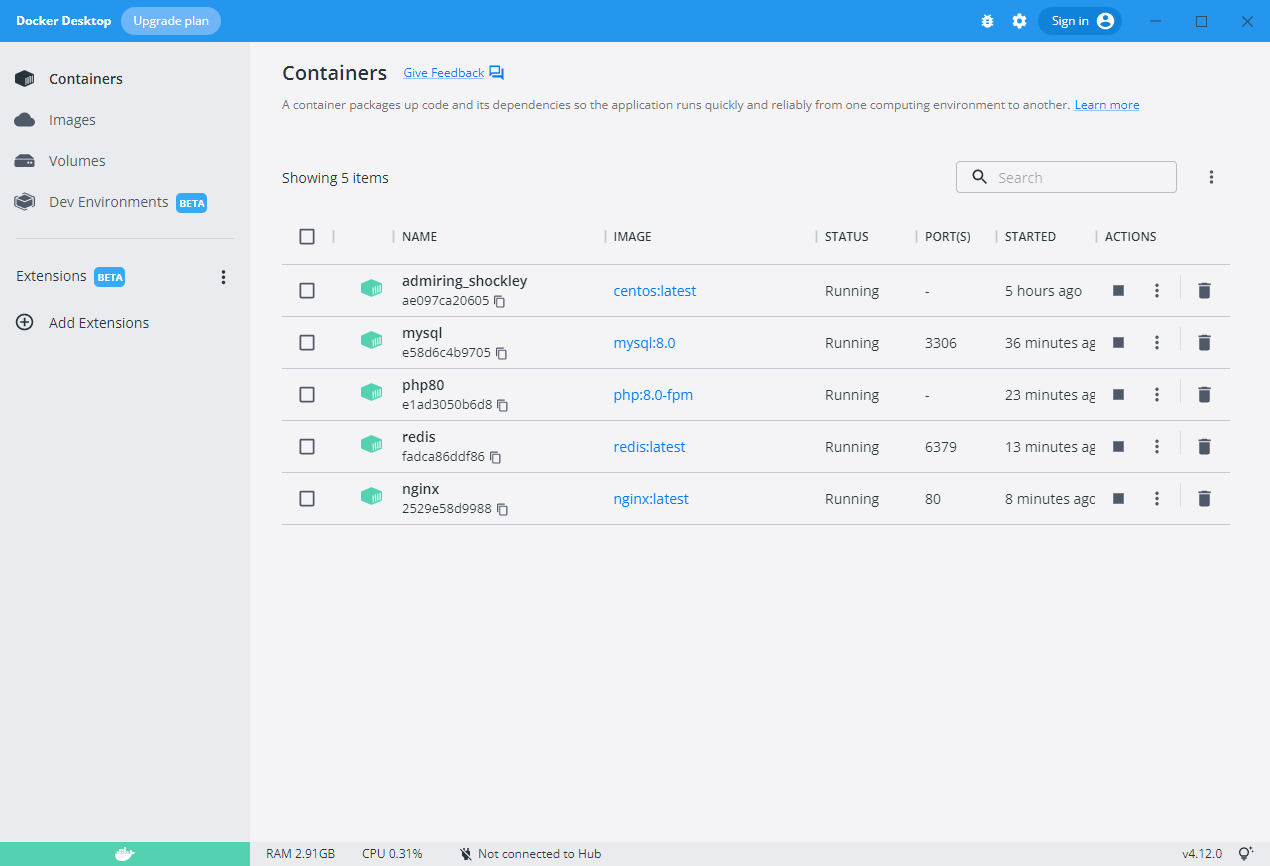Stop the redis container

click(x=1119, y=446)
